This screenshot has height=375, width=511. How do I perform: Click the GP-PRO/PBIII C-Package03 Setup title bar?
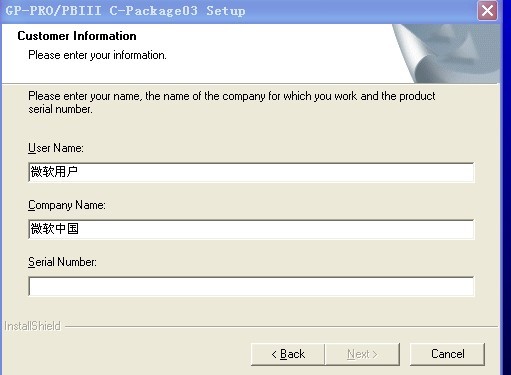pyautogui.click(x=238, y=11)
